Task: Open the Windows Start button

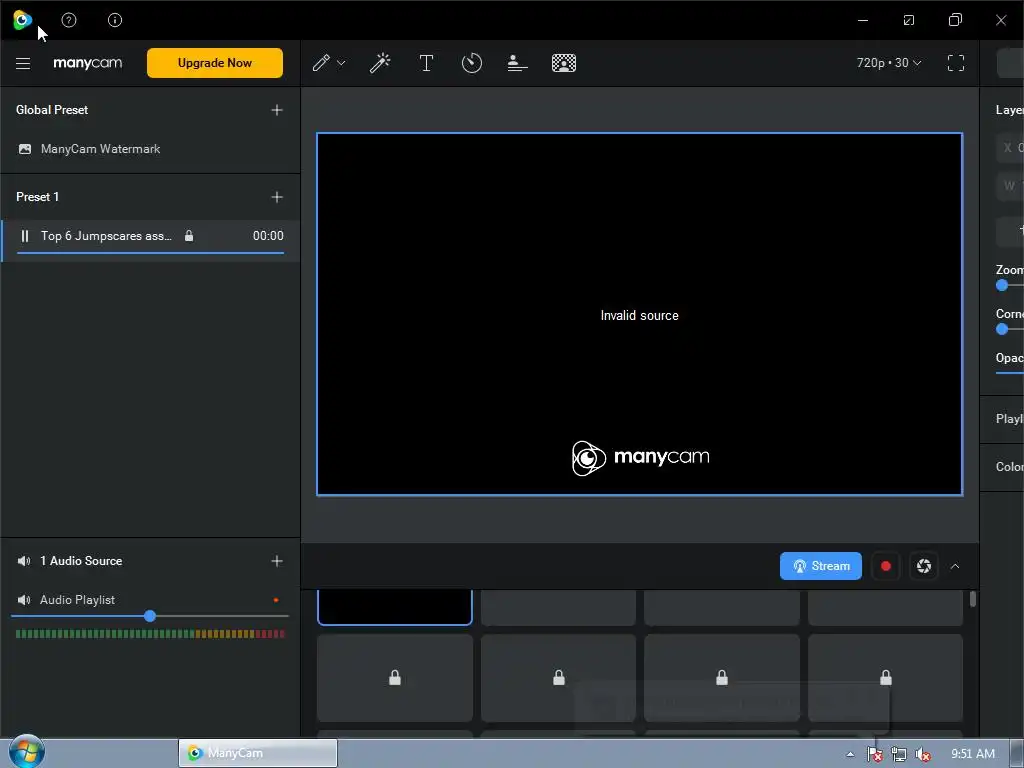Action: (x=25, y=751)
